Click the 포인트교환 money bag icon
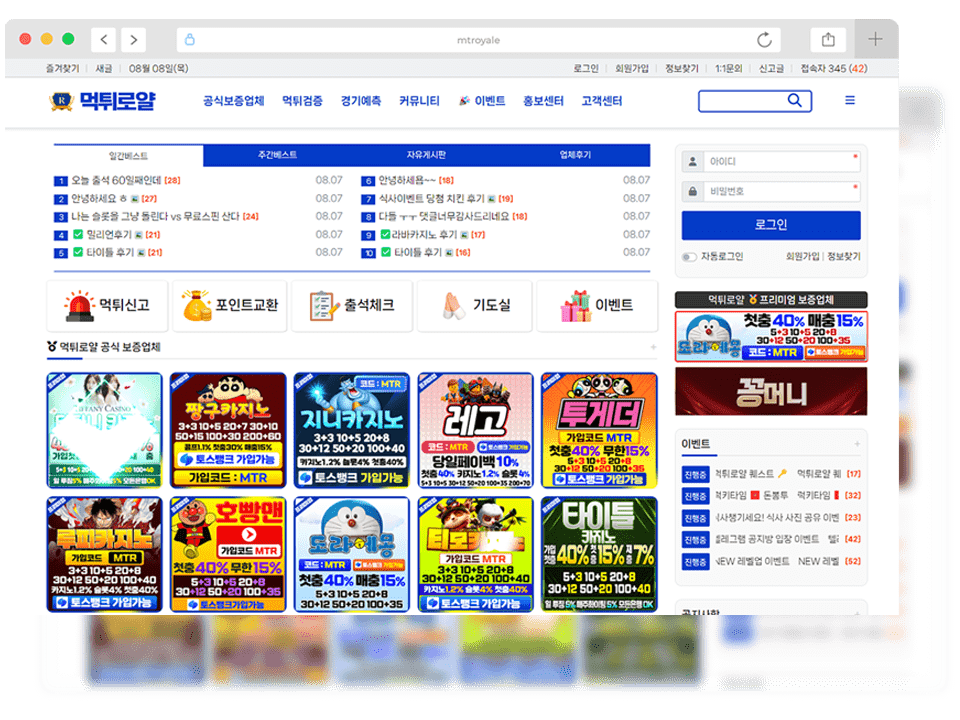 tap(197, 305)
